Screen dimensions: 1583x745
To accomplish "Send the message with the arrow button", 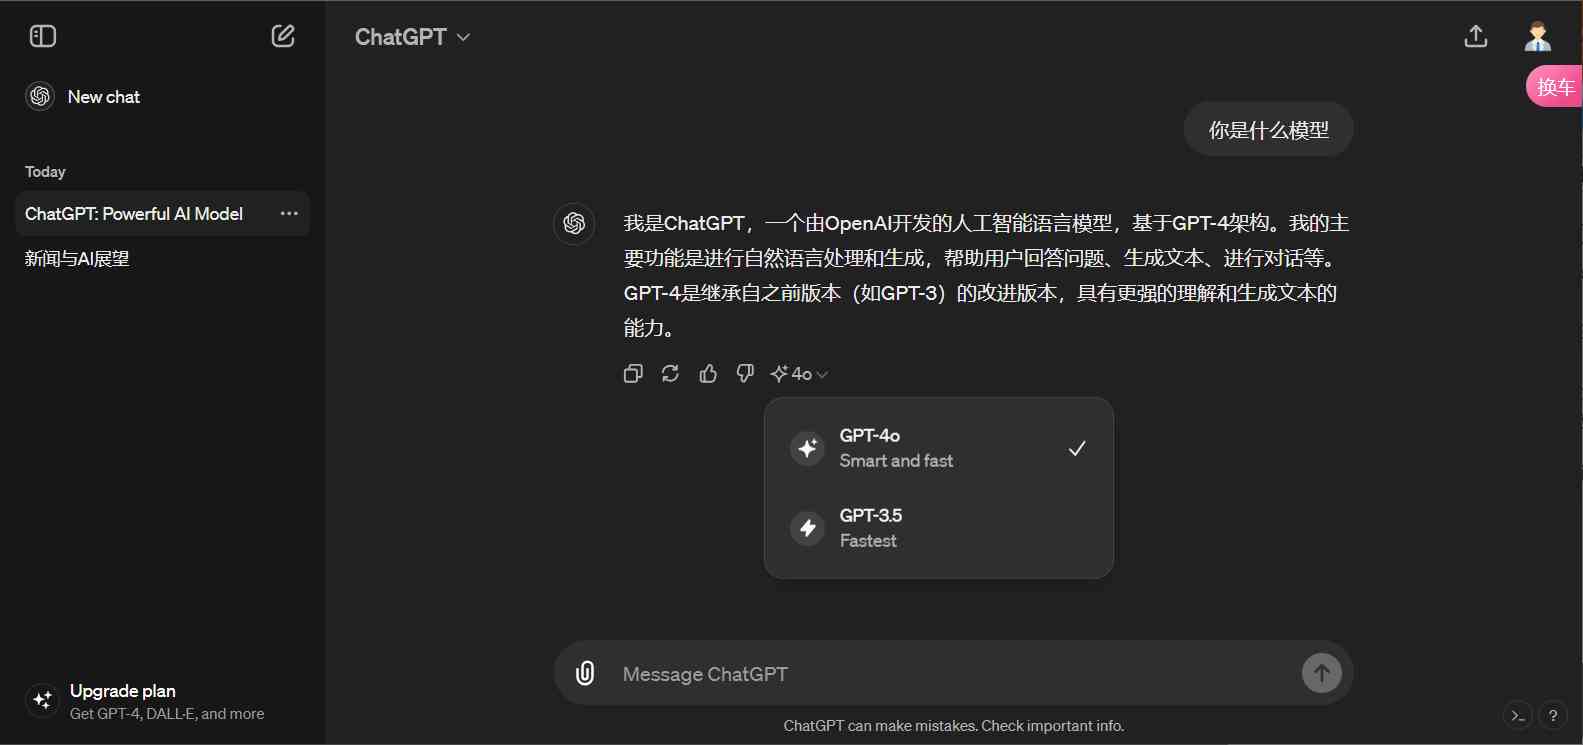I will [1322, 673].
